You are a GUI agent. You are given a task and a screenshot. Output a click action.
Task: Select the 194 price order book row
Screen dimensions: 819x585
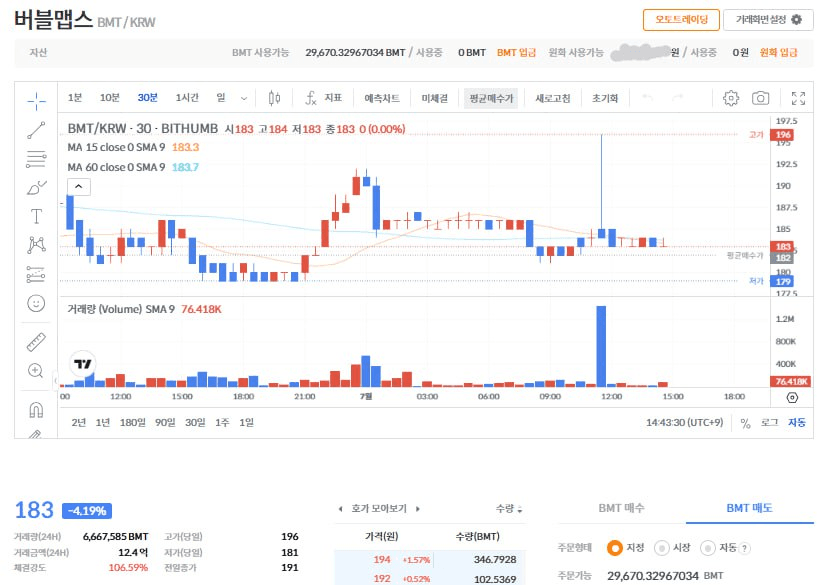tap(430, 560)
